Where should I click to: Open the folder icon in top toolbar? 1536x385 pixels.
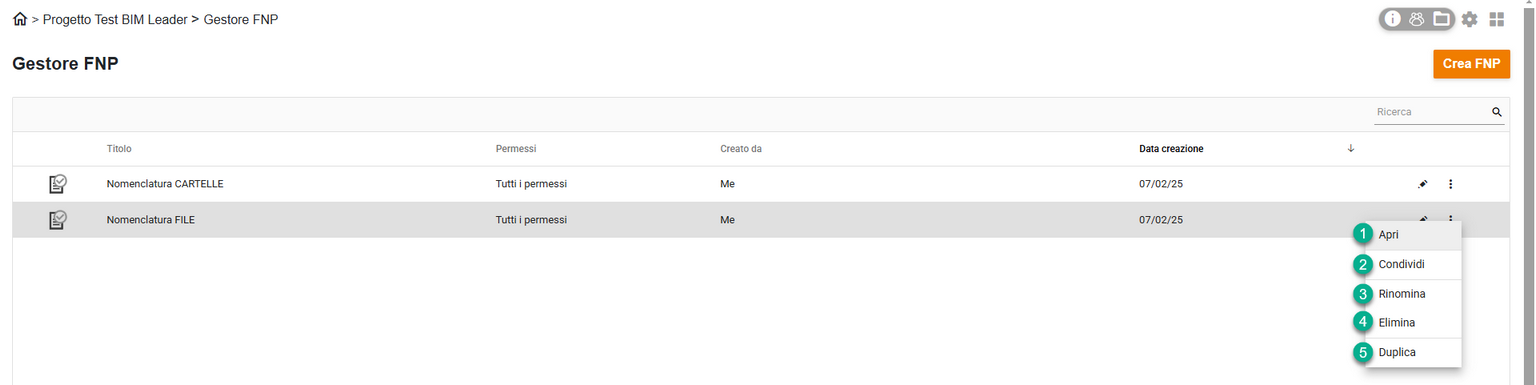coord(1441,19)
